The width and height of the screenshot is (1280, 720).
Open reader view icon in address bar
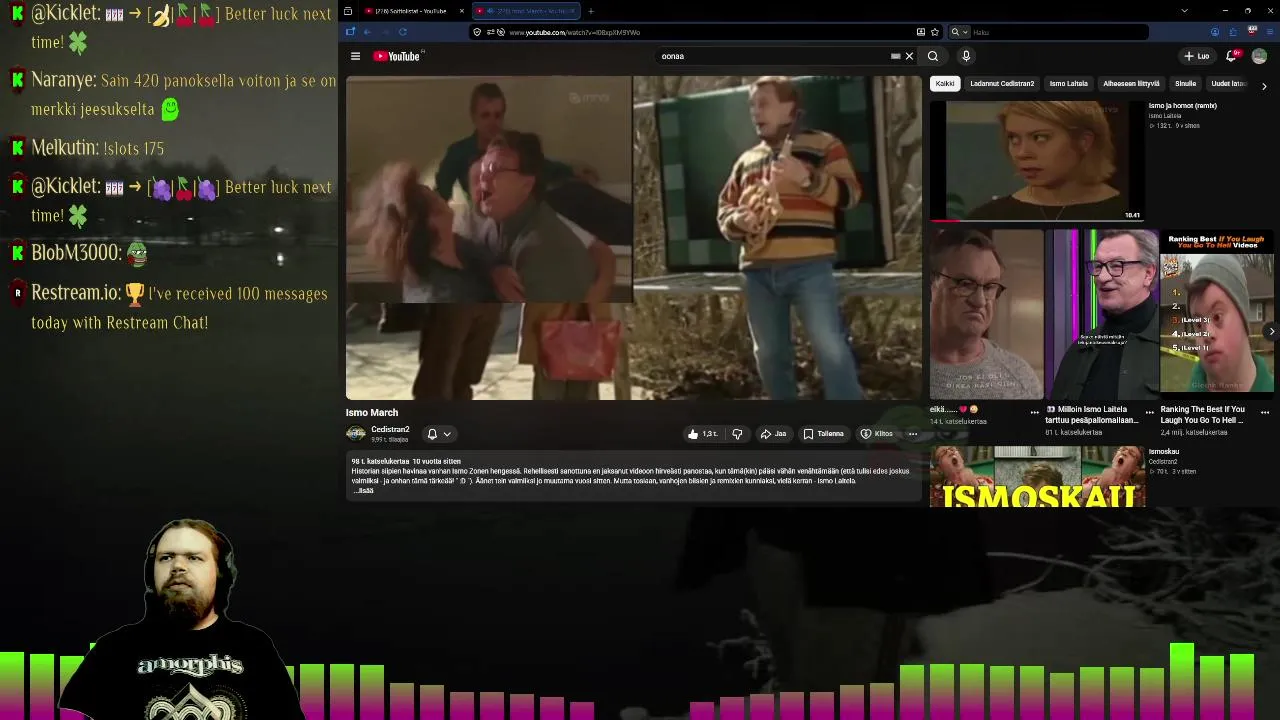click(921, 32)
